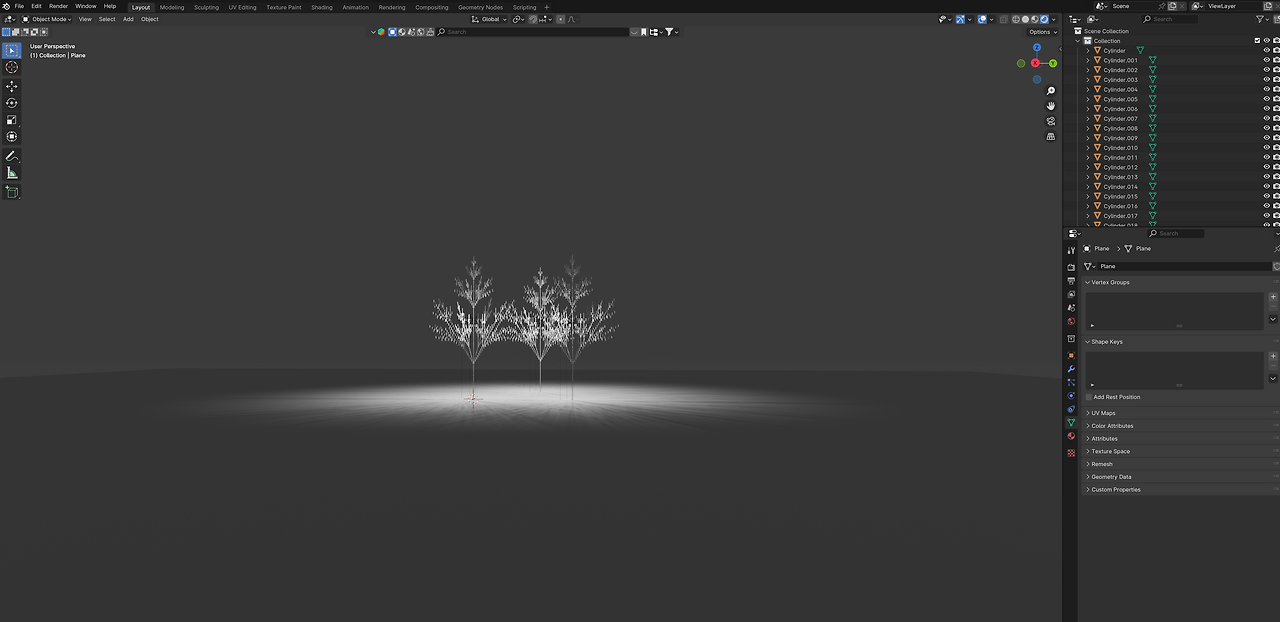The width and height of the screenshot is (1280, 622).
Task: Select the Scale tool
Action: coord(12,120)
